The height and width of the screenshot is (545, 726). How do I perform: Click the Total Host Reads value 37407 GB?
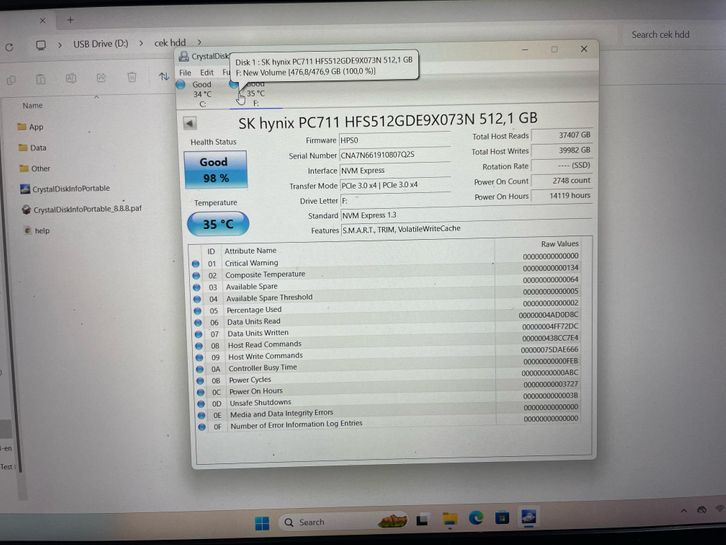[562, 135]
